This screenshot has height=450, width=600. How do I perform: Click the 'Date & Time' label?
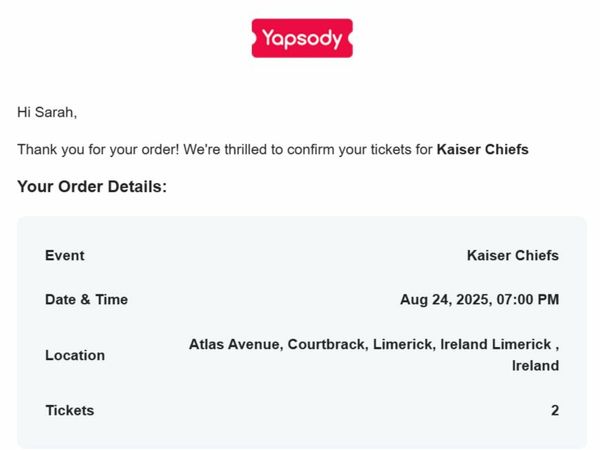(x=86, y=299)
